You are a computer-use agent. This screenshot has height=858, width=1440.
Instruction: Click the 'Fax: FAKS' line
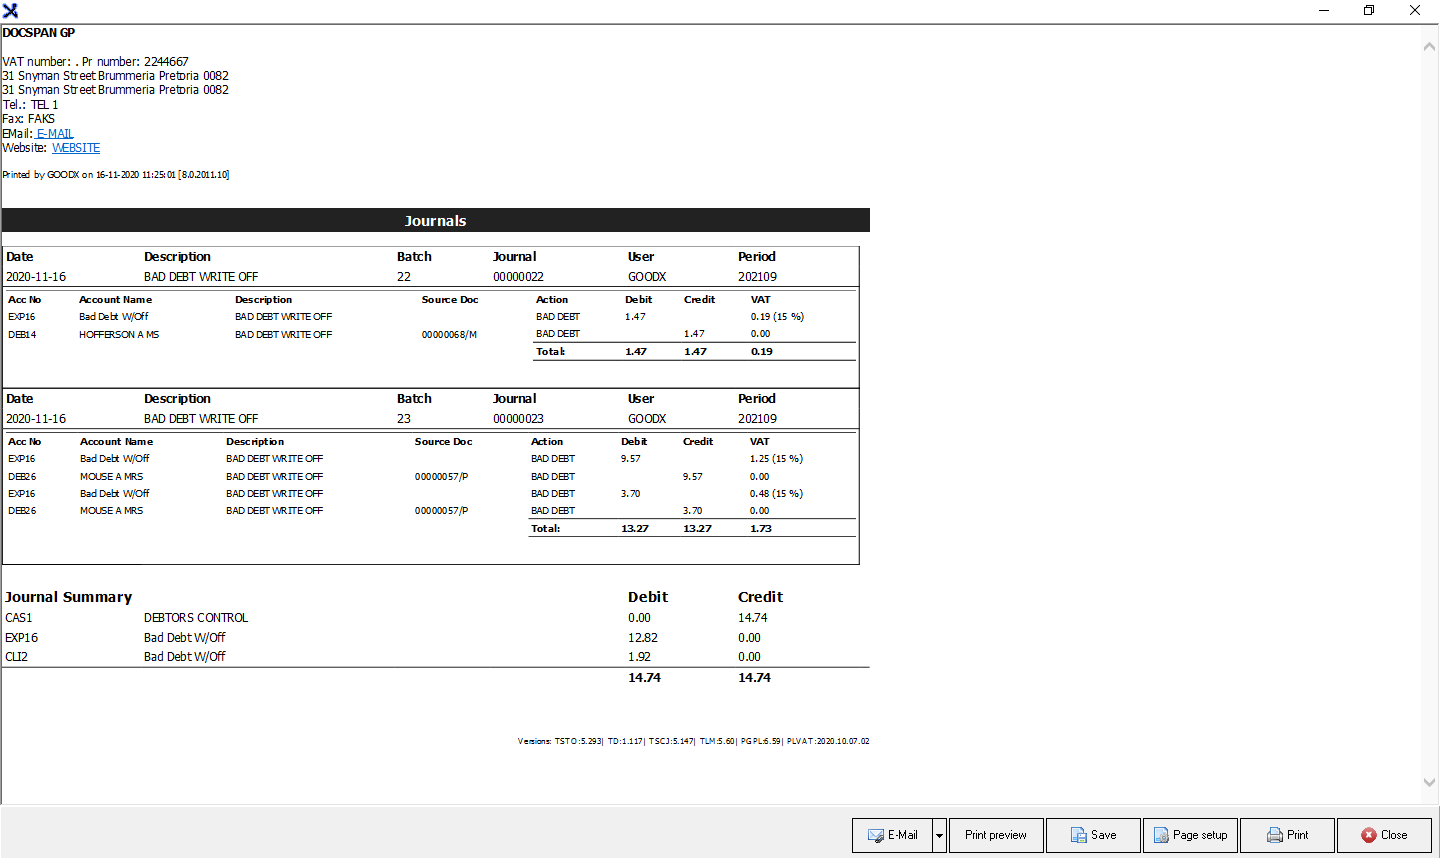click(x=29, y=119)
